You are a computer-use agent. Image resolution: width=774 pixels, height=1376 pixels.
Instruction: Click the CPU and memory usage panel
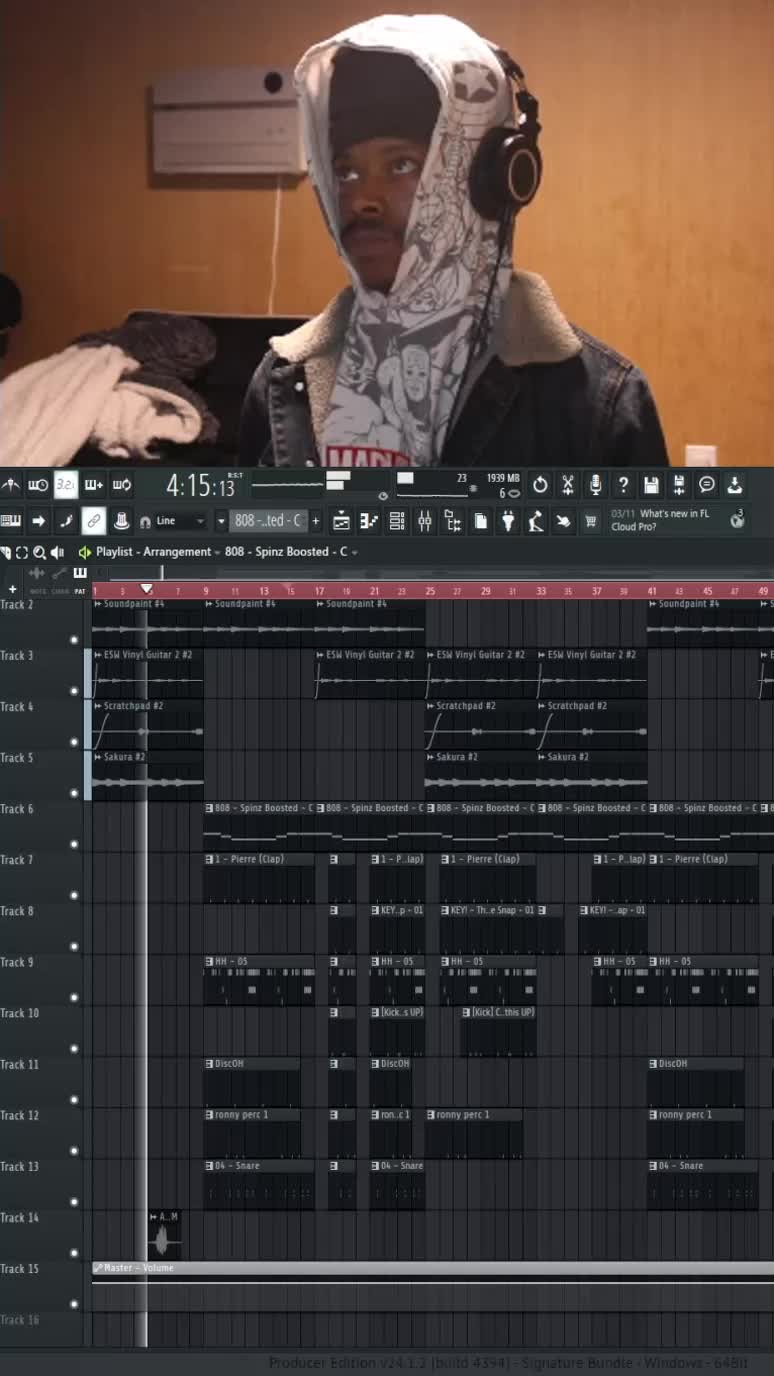[459, 486]
